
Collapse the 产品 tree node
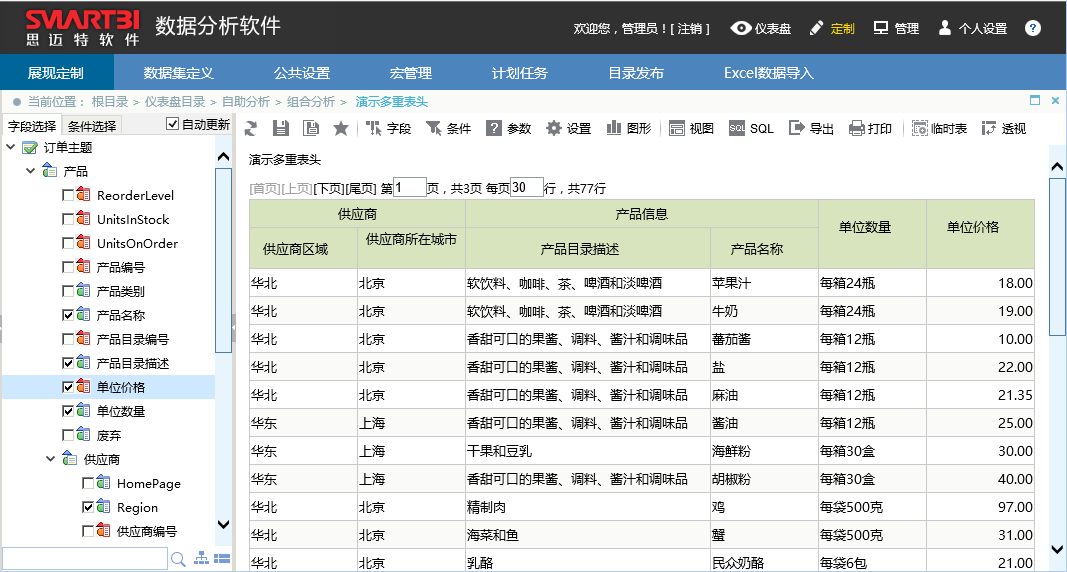(x=31, y=171)
